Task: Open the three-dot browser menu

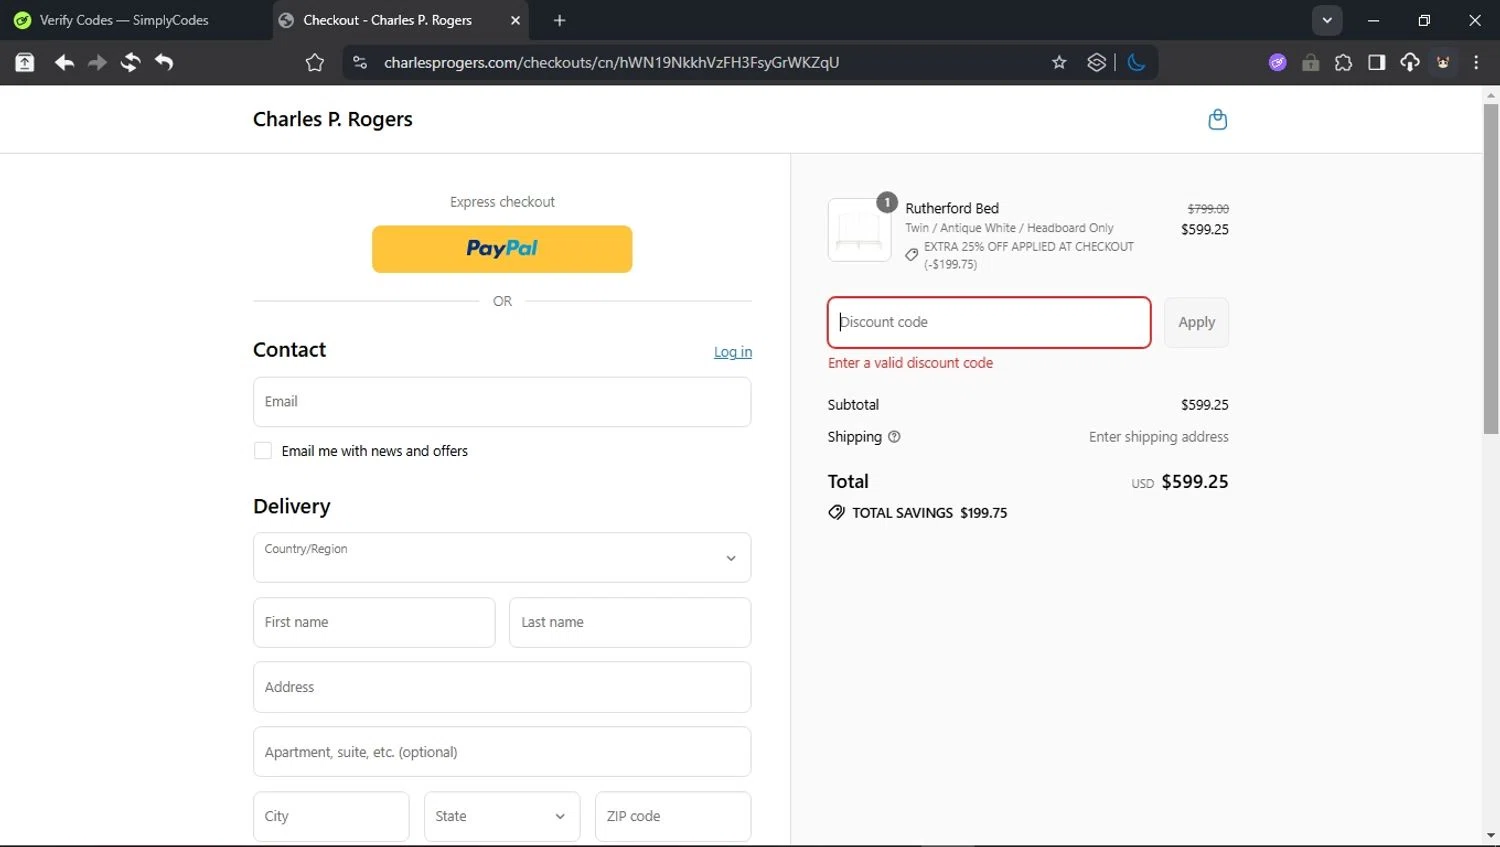Action: (1476, 63)
